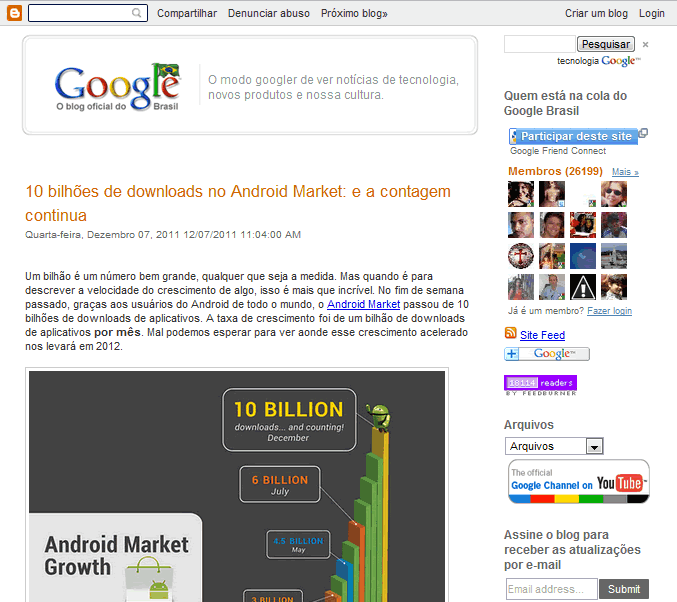Go to Próximo blog»
Image resolution: width=677 pixels, height=602 pixels.
pos(354,14)
